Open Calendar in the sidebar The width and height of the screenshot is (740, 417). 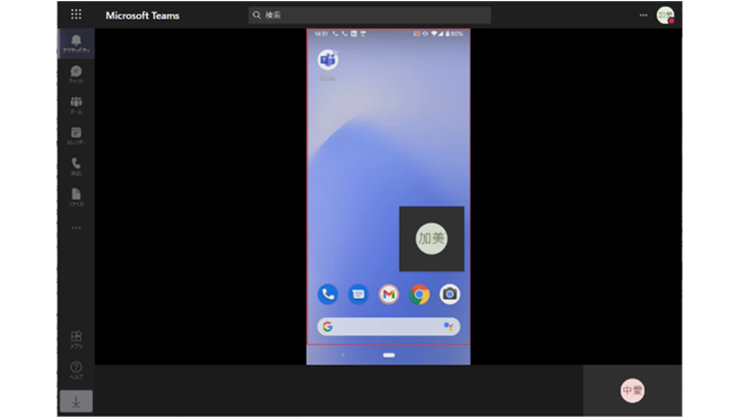(76, 136)
